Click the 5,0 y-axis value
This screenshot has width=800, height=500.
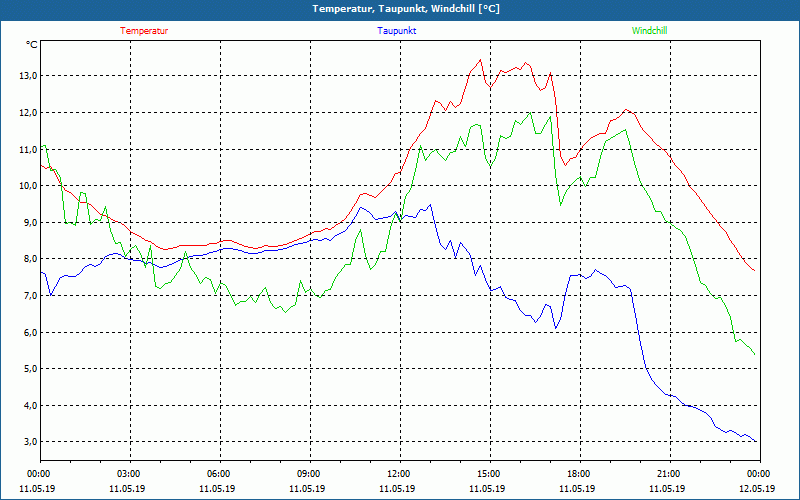pos(30,368)
